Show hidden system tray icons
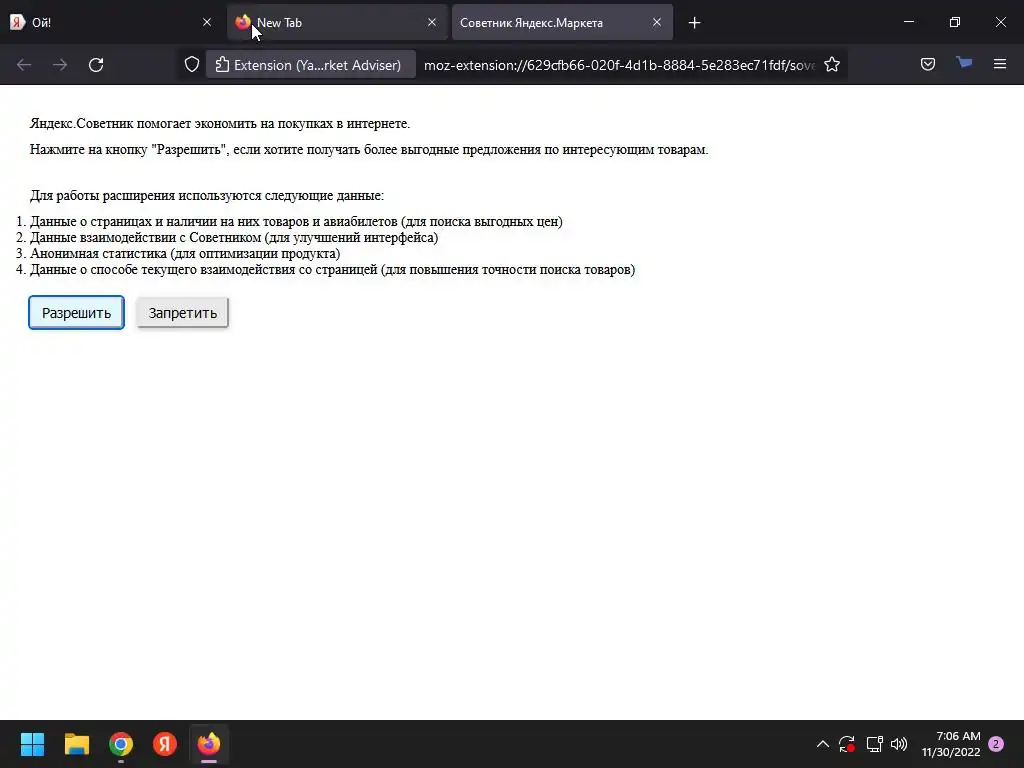The width and height of the screenshot is (1024, 768). point(823,744)
